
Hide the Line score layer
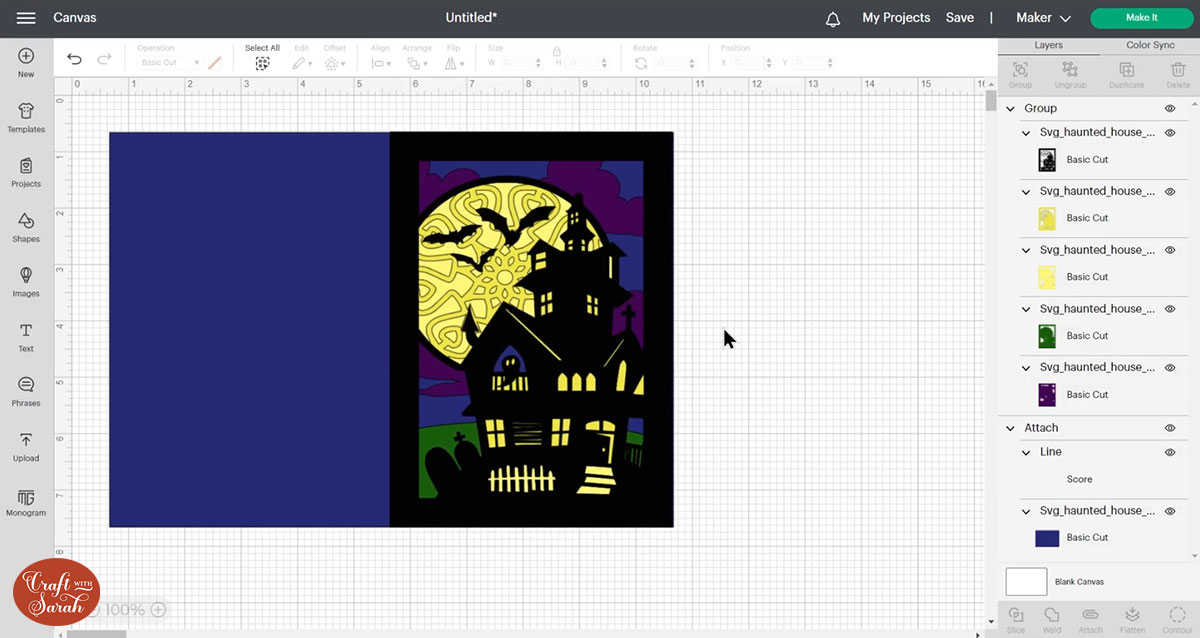pos(1170,452)
